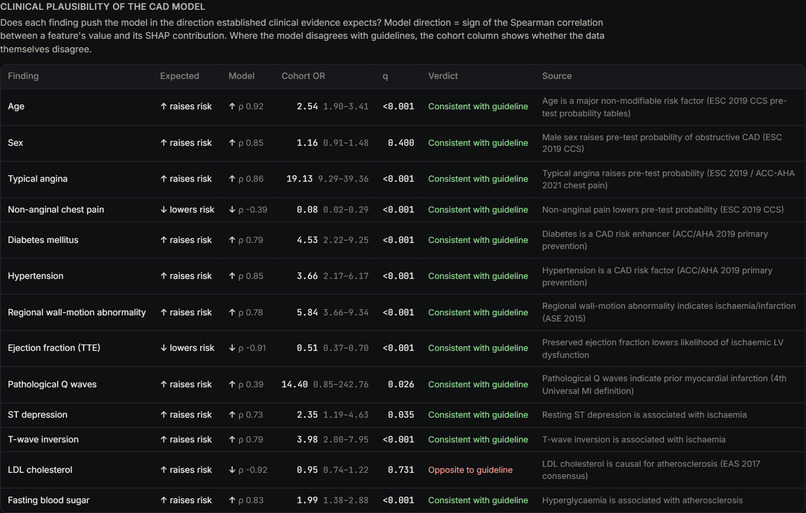Screen dimensions: 806x513
Task: Click the EAS 2017 consensus source text
Action: tap(651, 470)
